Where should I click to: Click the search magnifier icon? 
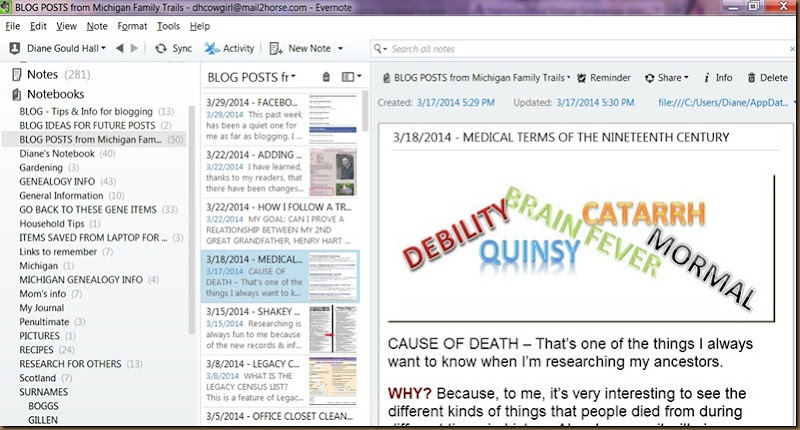click(378, 48)
